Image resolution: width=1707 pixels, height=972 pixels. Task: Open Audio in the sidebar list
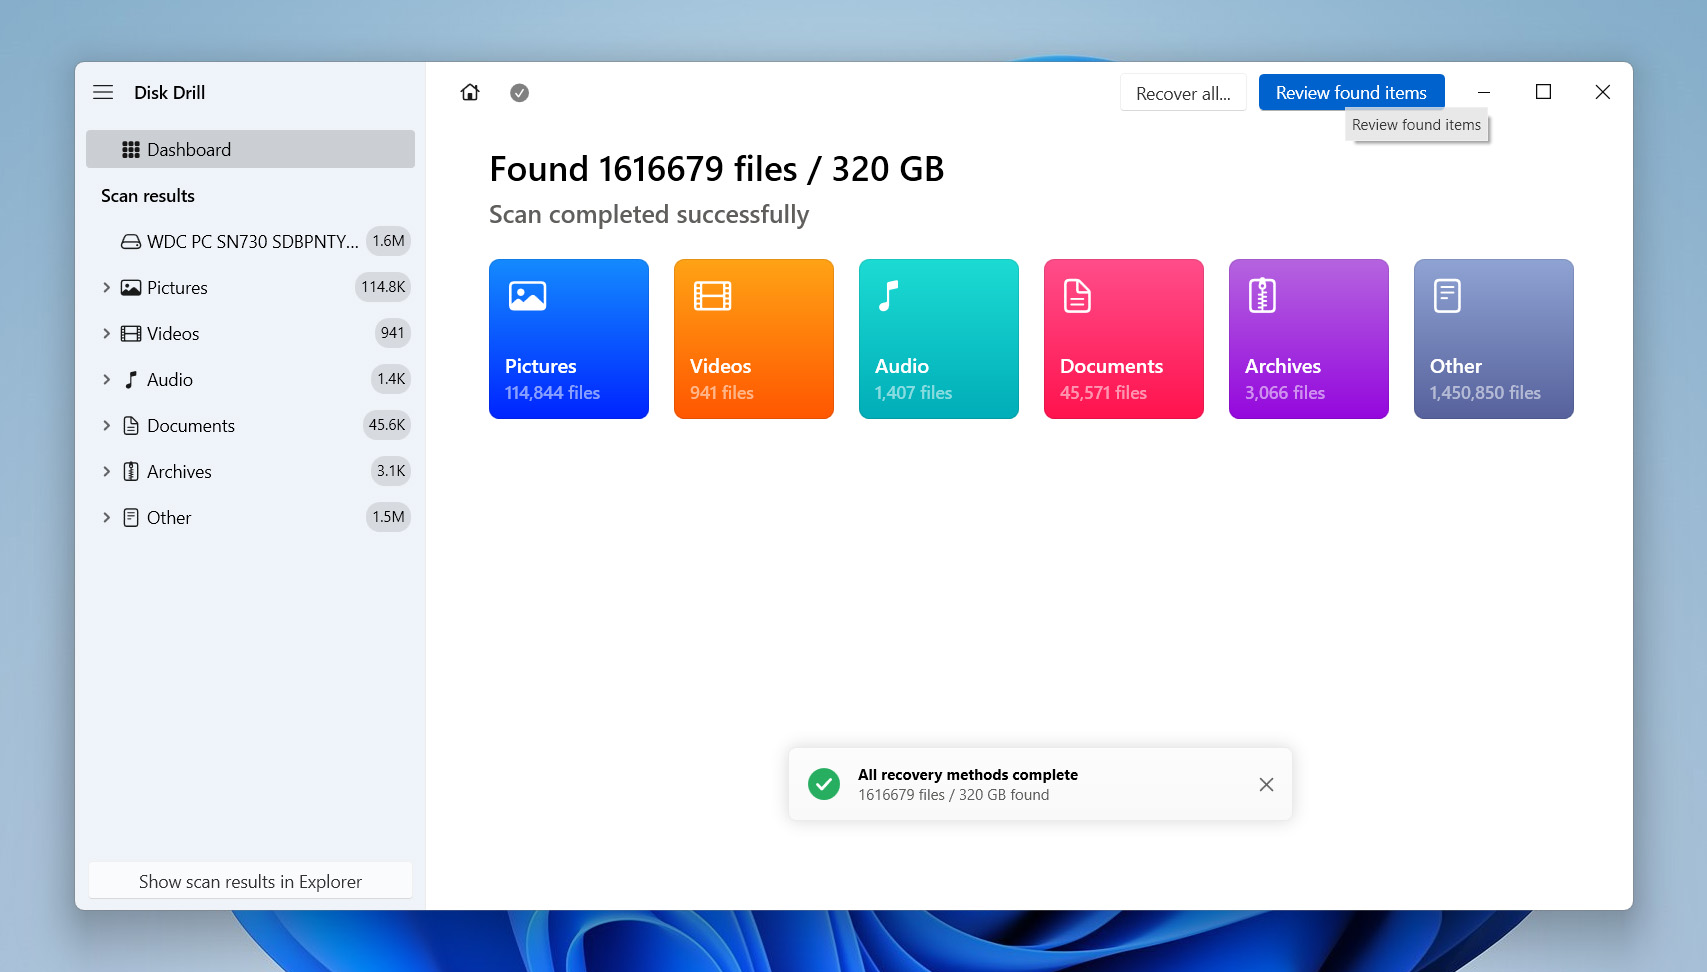tap(250, 379)
